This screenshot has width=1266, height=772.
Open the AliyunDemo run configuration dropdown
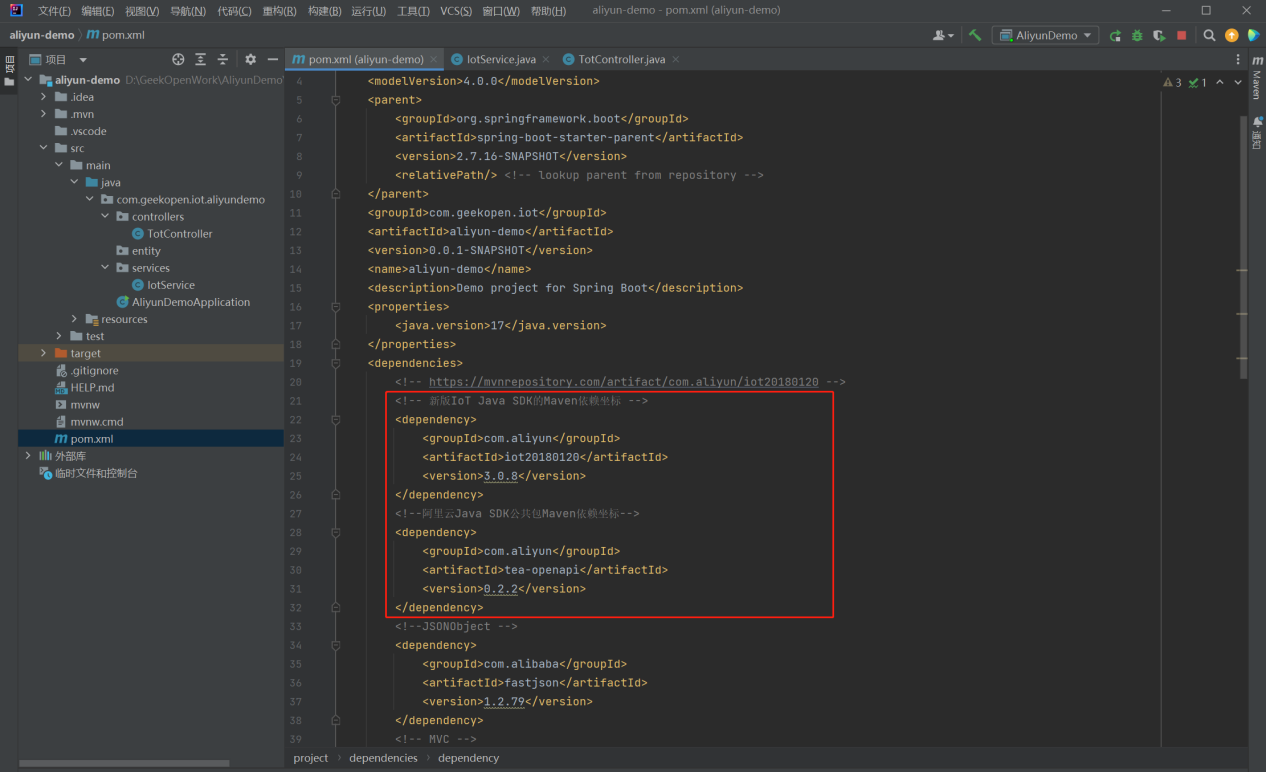coord(1046,35)
